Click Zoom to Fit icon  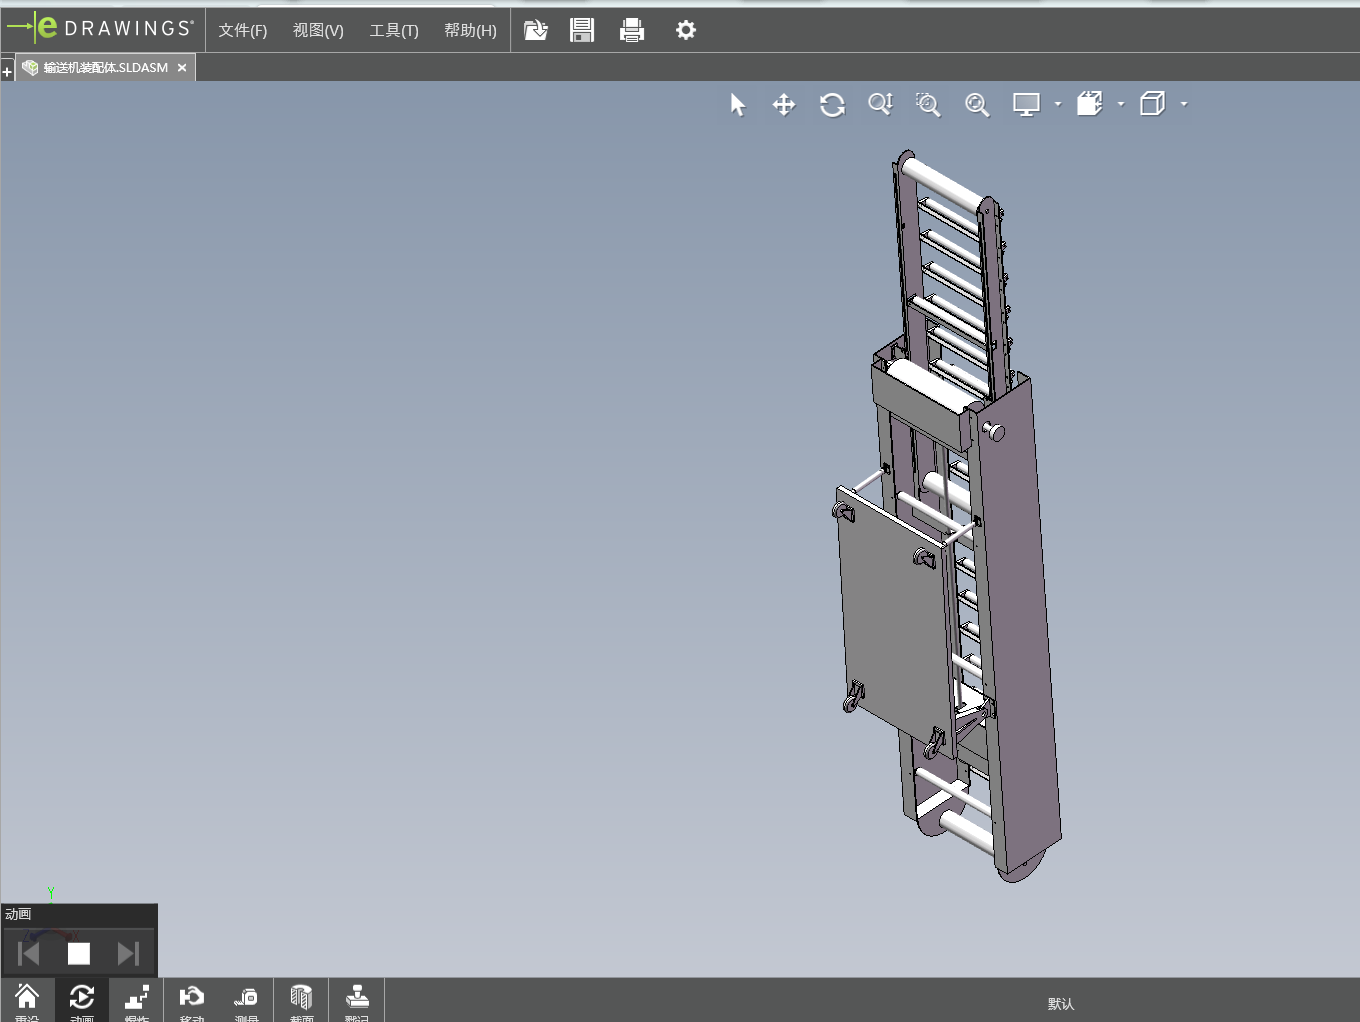(x=977, y=105)
